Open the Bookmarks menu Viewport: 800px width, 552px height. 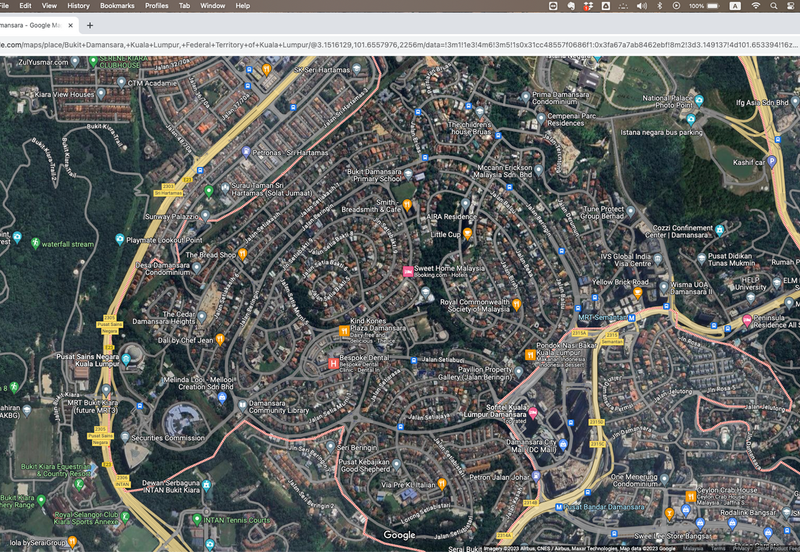click(x=117, y=6)
